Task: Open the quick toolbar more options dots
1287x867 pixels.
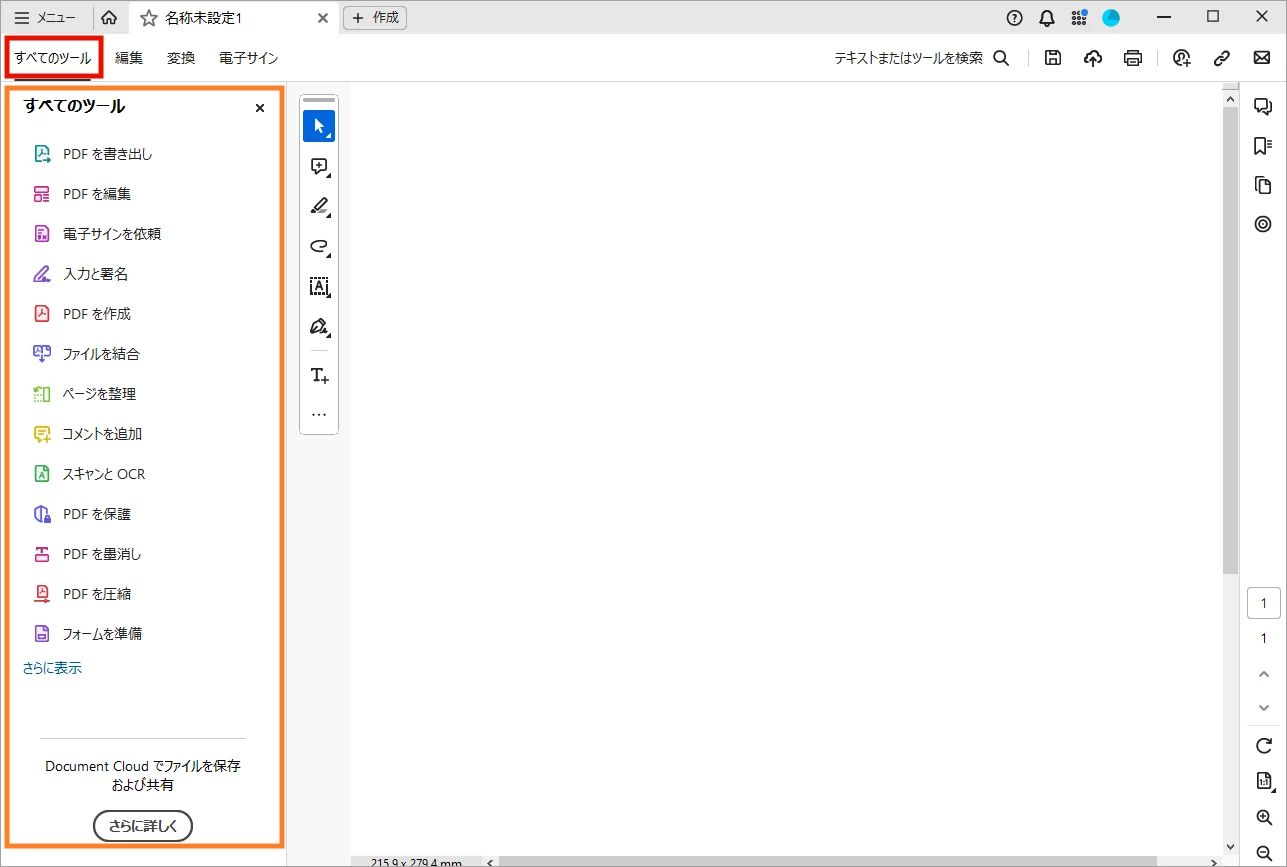Action: [319, 414]
